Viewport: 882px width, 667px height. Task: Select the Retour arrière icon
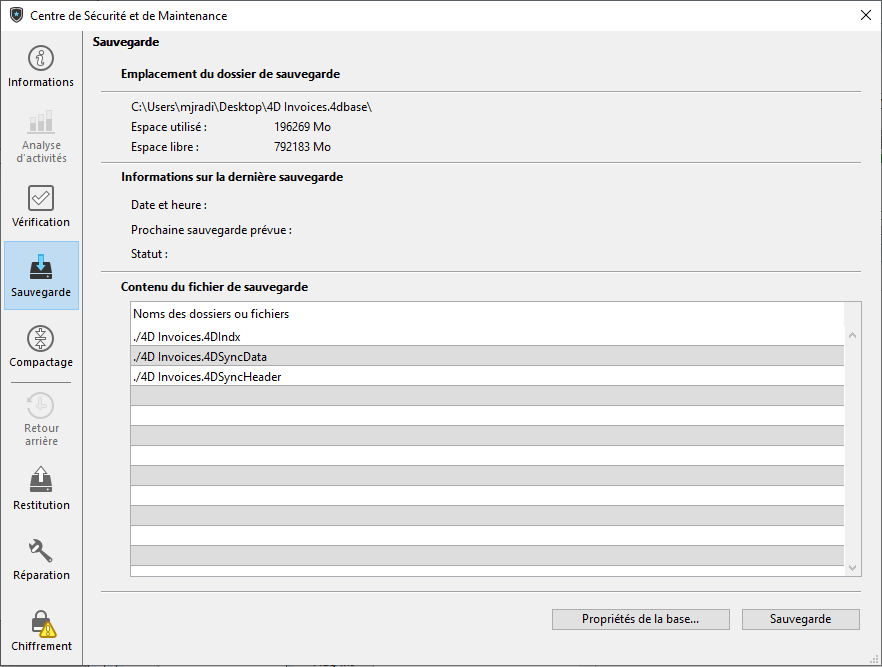[41, 405]
